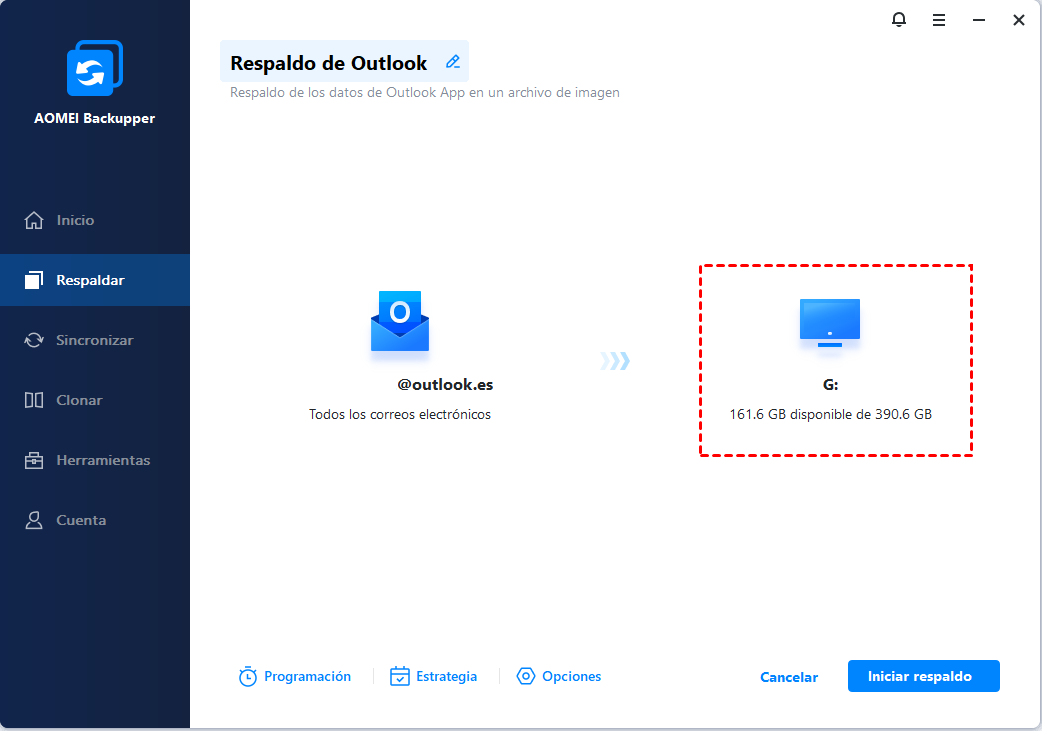Screen dimensions: 1042x731
Task: Click Cancelar
Action: tap(789, 677)
